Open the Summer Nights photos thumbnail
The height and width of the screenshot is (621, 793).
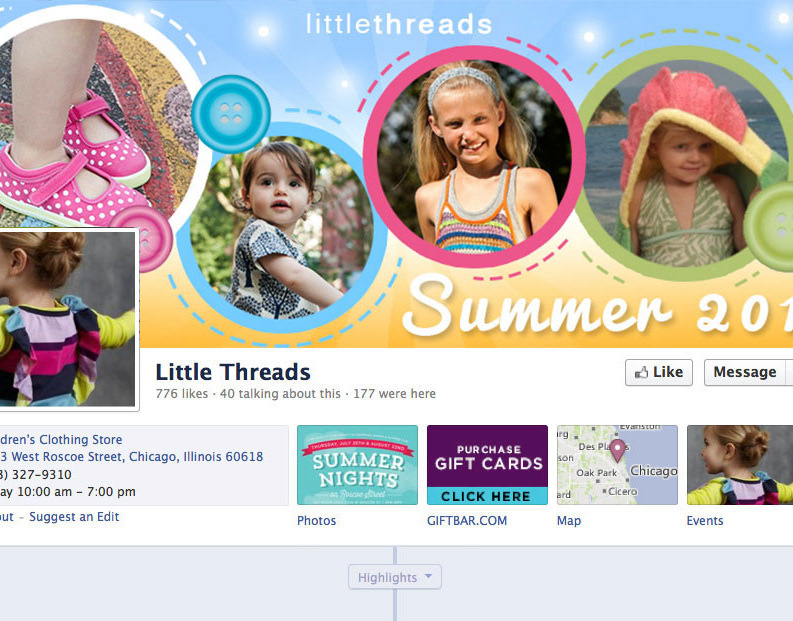357,465
